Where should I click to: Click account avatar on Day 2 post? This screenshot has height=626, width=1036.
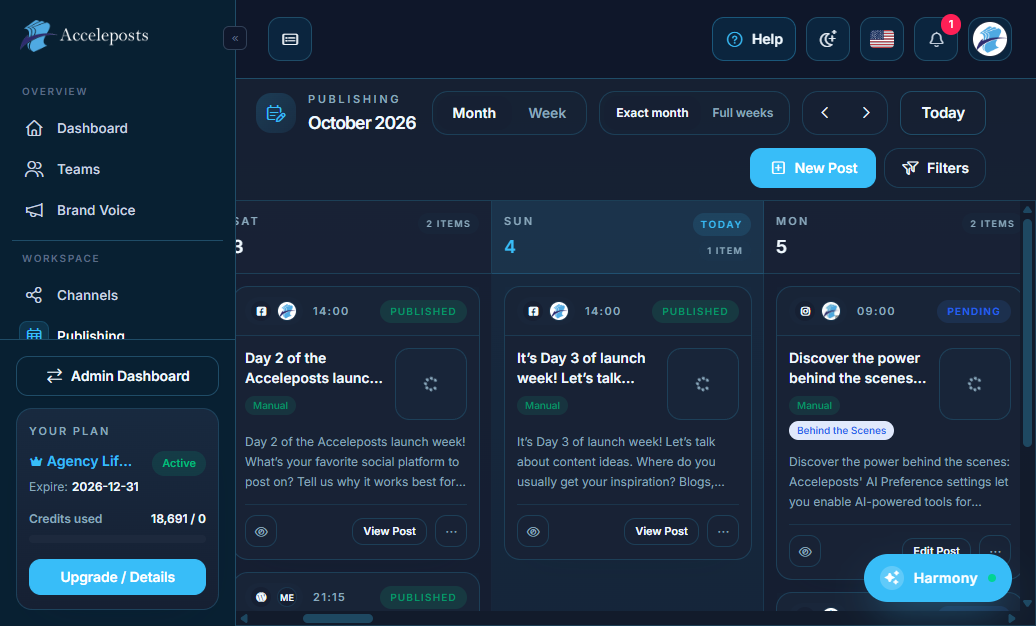point(287,311)
